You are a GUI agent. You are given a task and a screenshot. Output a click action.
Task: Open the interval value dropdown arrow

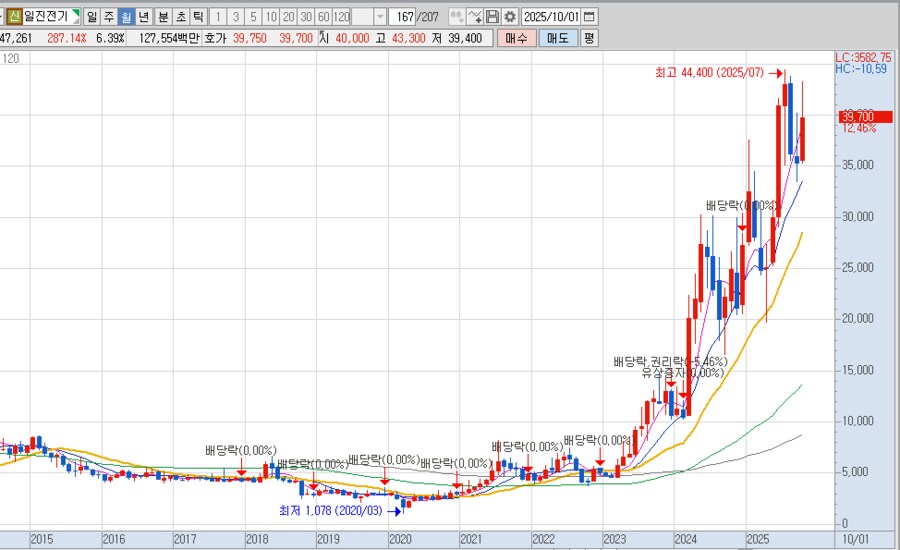(378, 17)
